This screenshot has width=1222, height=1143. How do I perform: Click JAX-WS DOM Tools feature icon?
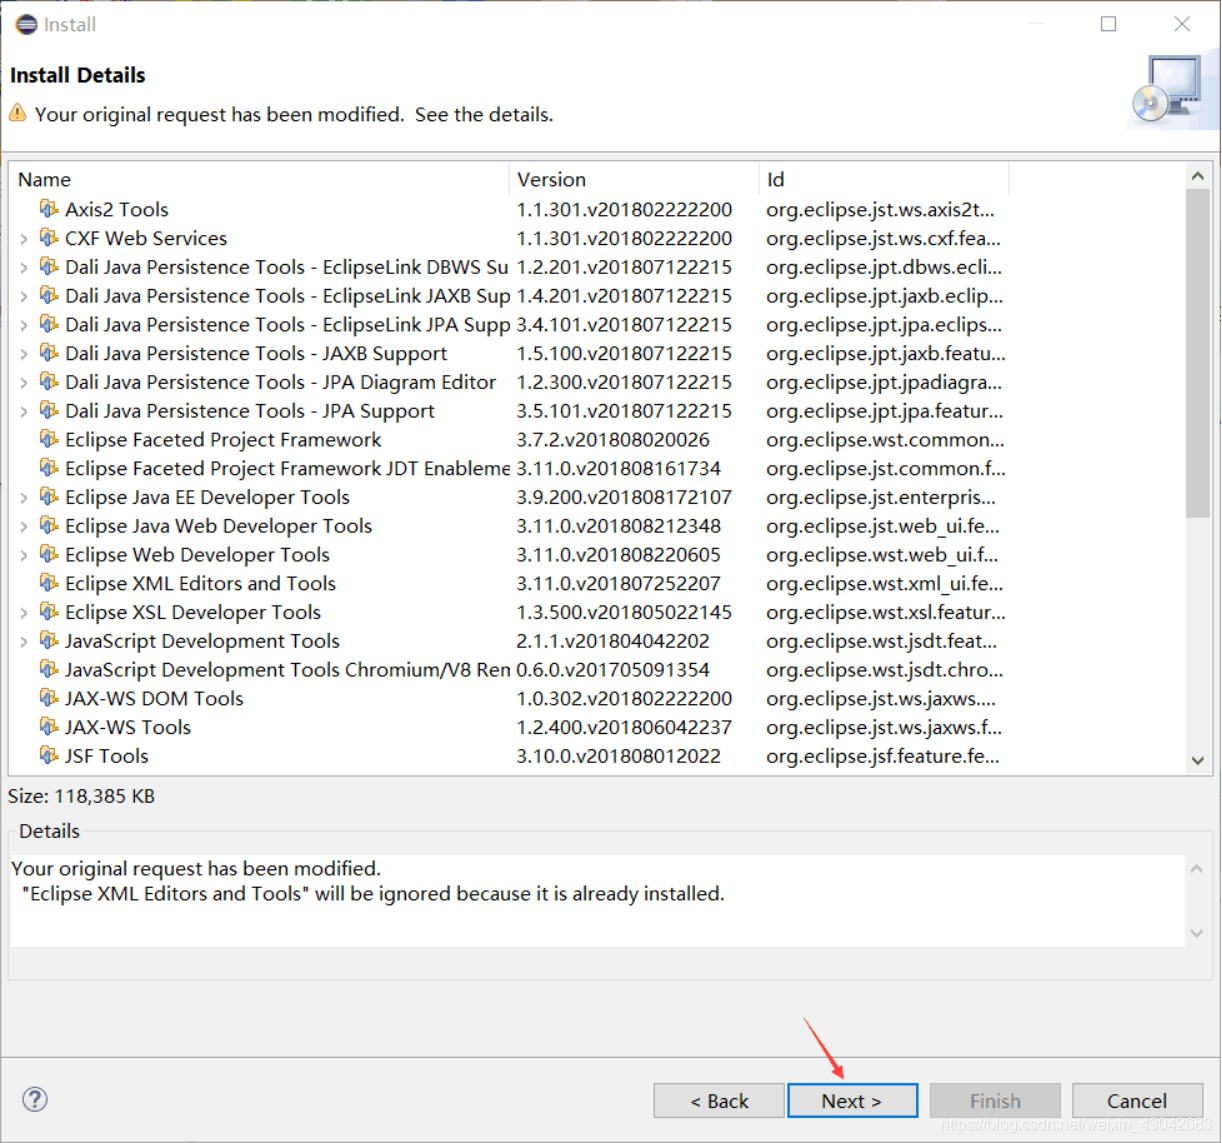click(48, 698)
